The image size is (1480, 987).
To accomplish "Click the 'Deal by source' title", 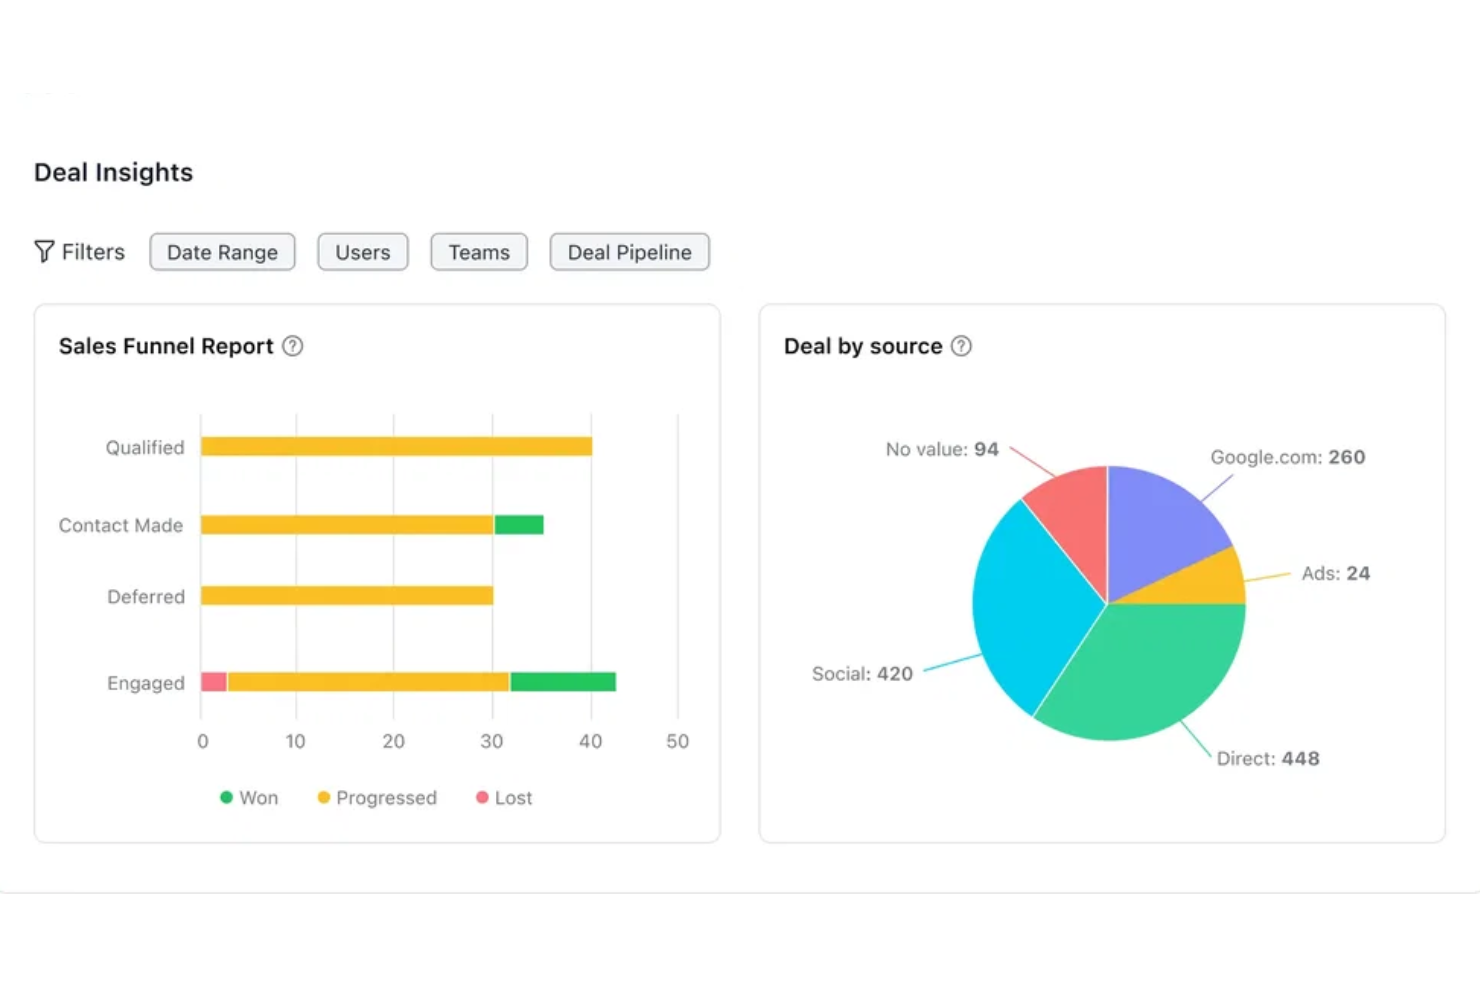I will (x=863, y=346).
